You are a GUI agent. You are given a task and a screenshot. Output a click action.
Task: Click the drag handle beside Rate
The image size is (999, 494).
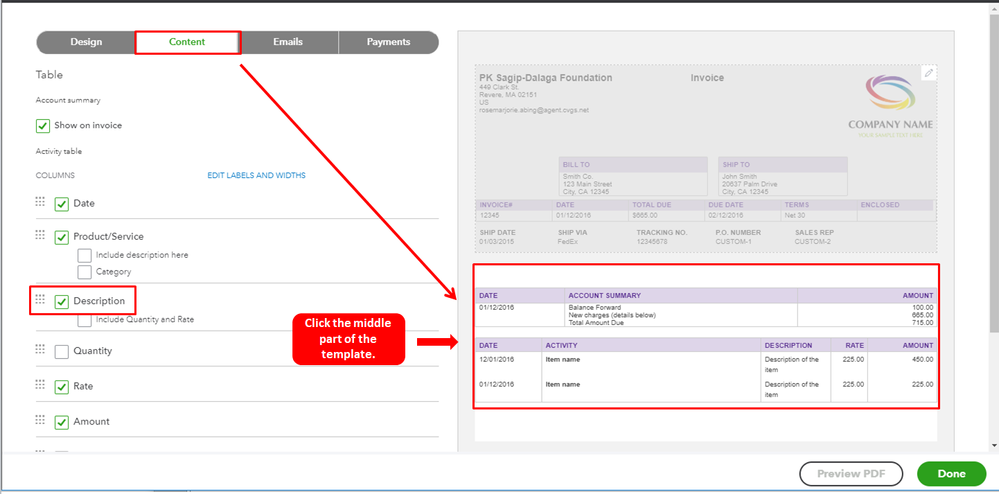[40, 384]
